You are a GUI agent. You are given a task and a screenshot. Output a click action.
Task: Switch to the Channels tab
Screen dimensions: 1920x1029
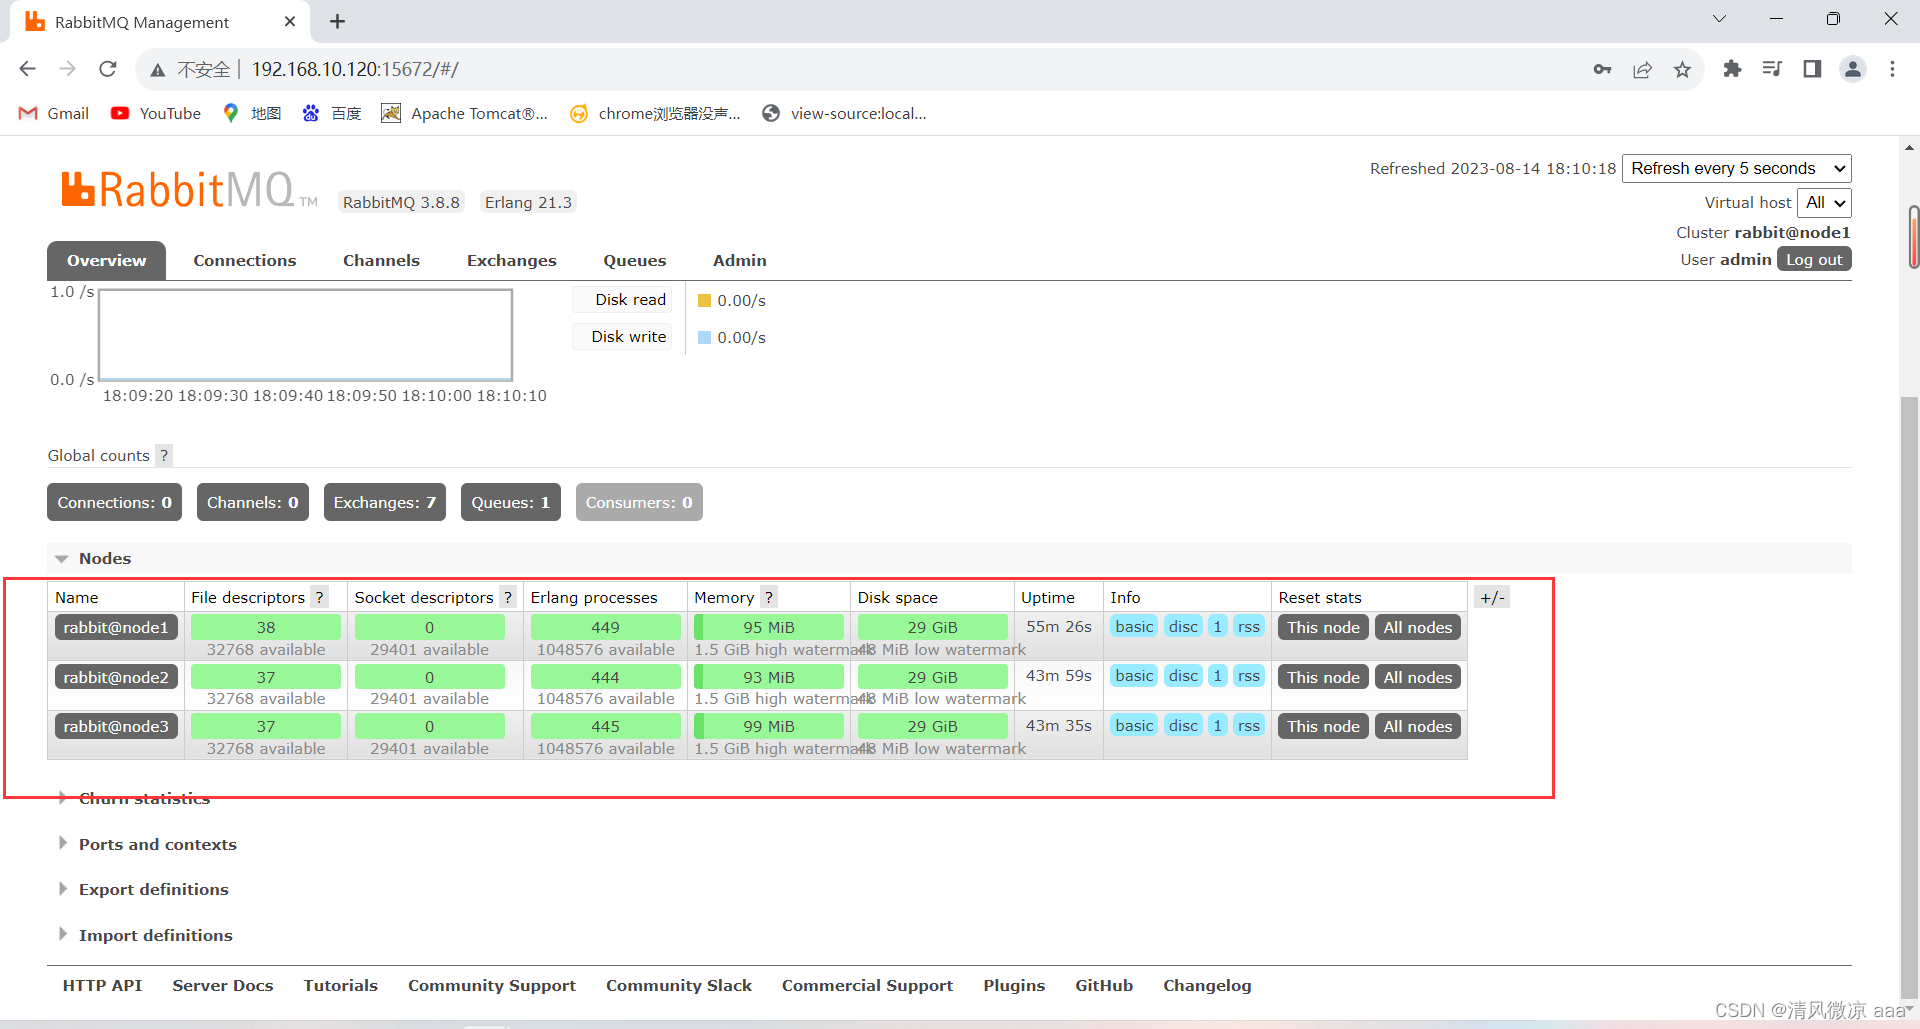[x=381, y=260]
